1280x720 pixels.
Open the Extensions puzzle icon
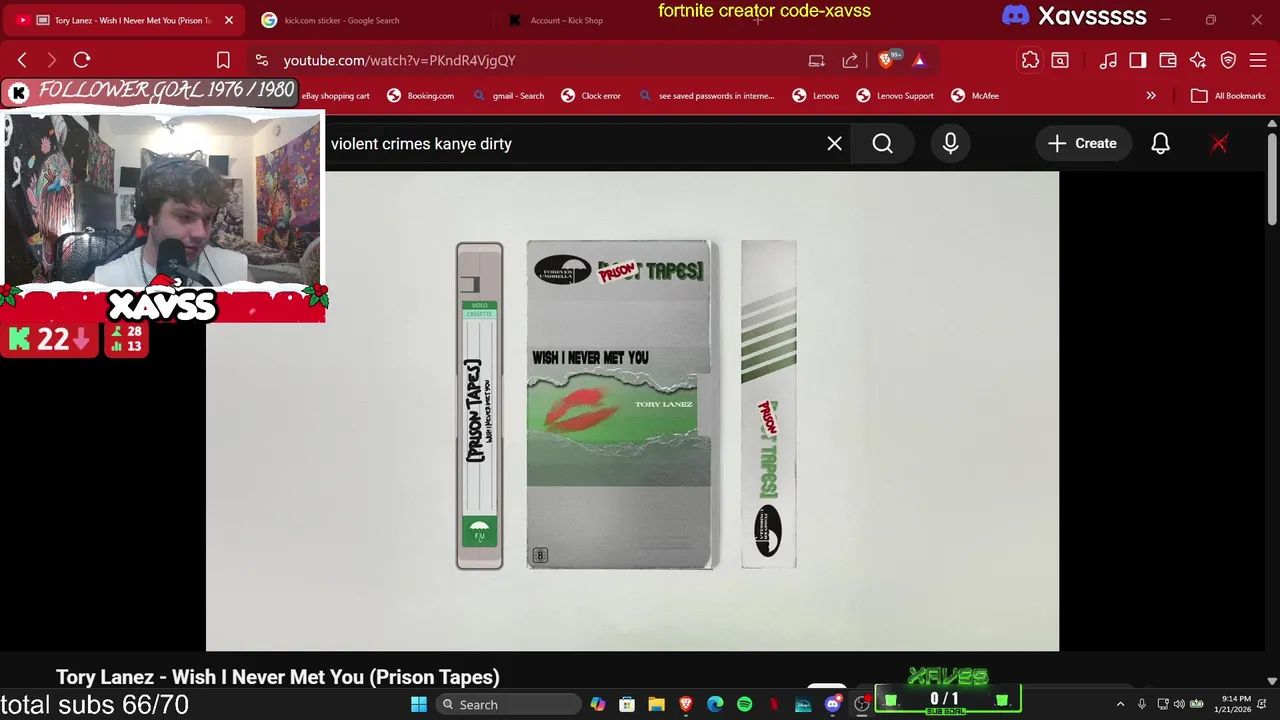click(1030, 60)
